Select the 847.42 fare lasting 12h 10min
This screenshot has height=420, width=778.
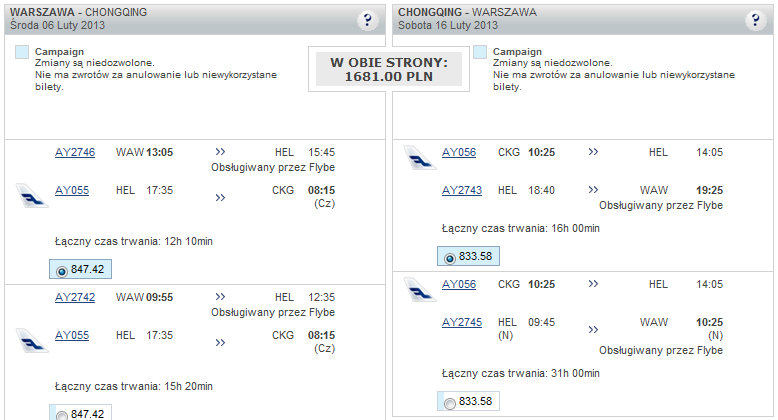(x=62, y=270)
